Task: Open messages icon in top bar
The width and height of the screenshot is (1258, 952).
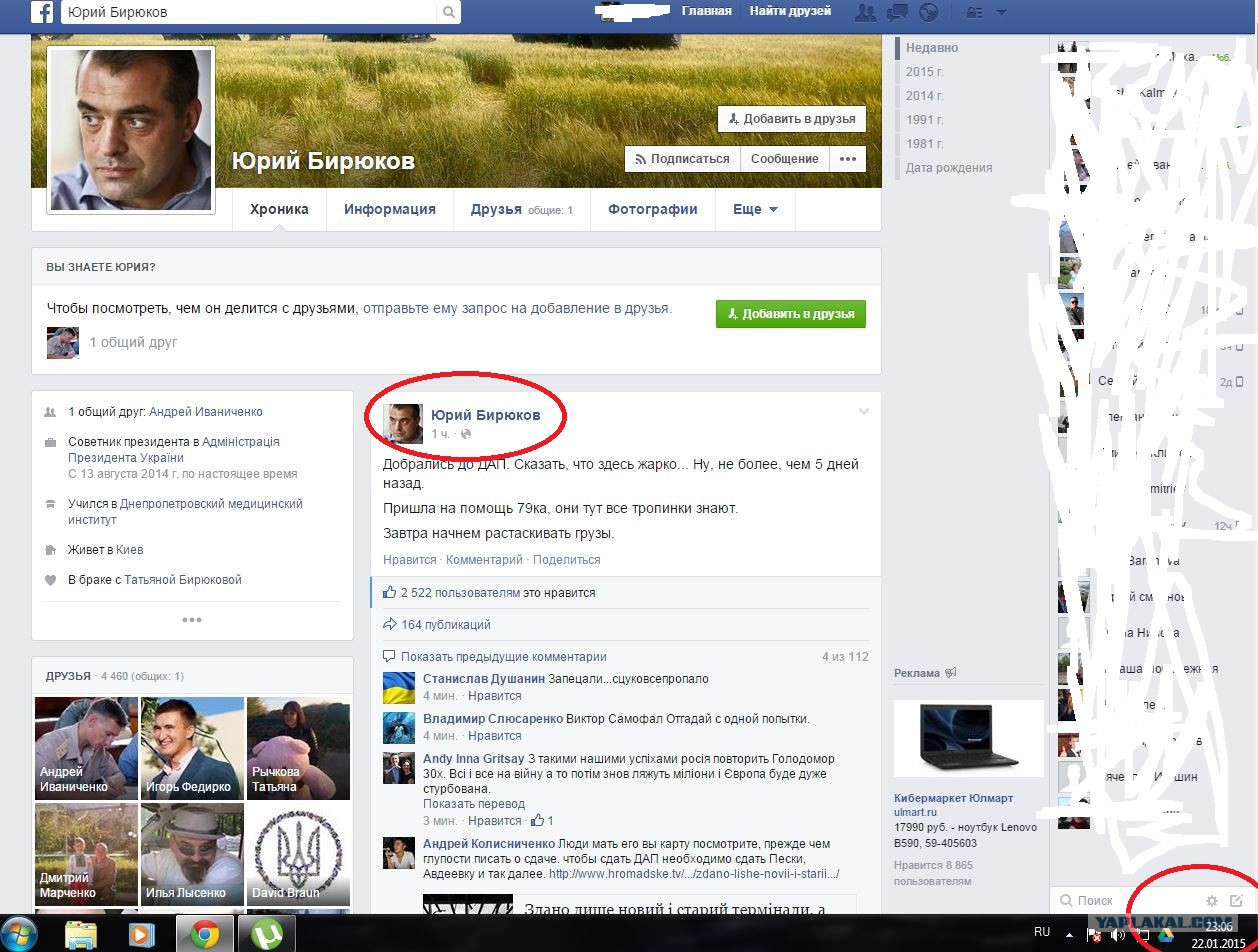Action: point(898,12)
